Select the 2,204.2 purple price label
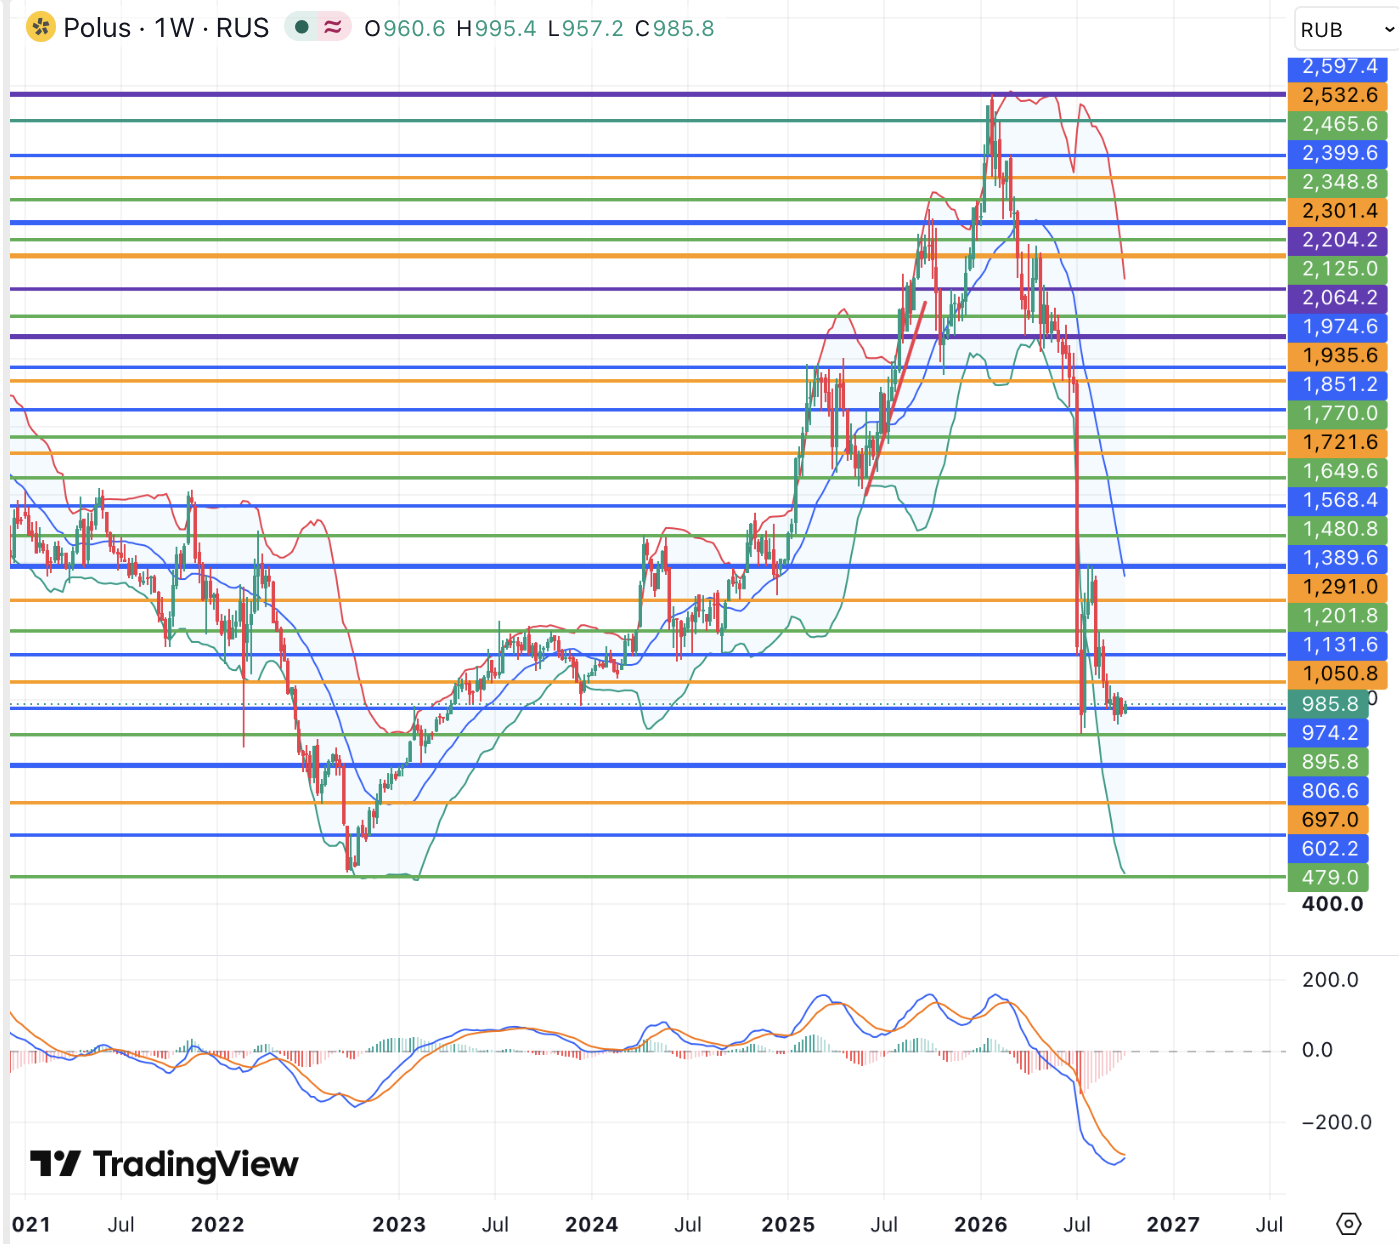 1339,240
